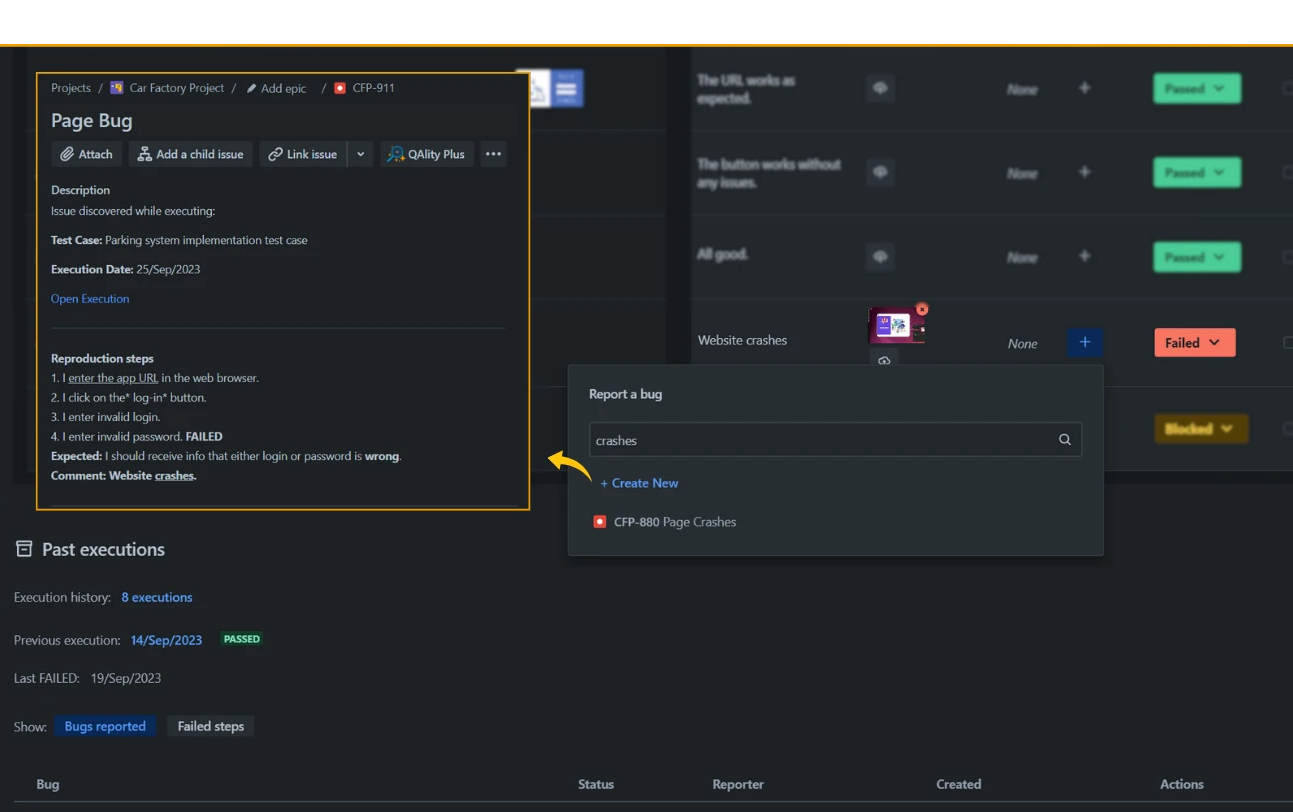Screen dimensions: 1293x812
Task: Click the upload toggle beside All good
Action: 879,256
